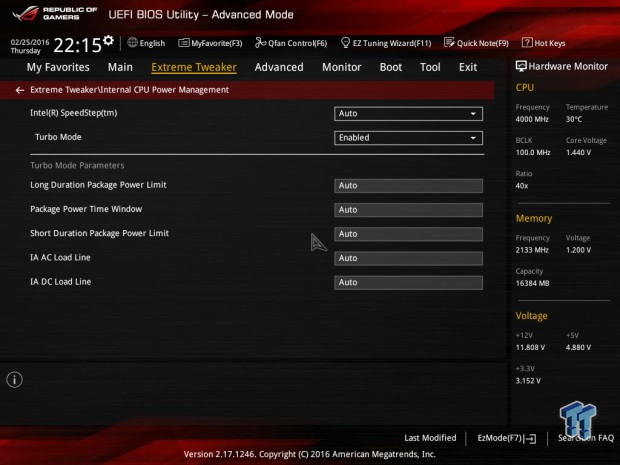620x465 pixels.
Task: Click the CPU frequency value 4000 MHz
Action: (532, 119)
